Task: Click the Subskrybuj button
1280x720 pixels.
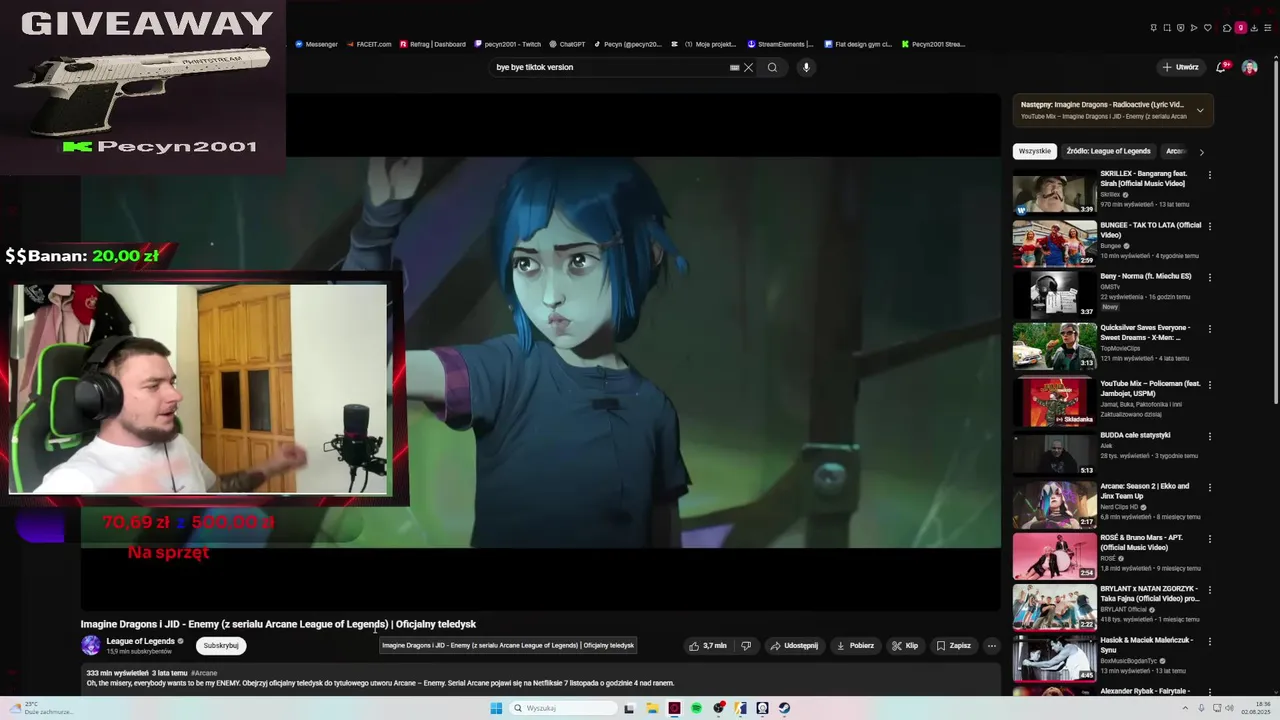Action: (x=221, y=646)
